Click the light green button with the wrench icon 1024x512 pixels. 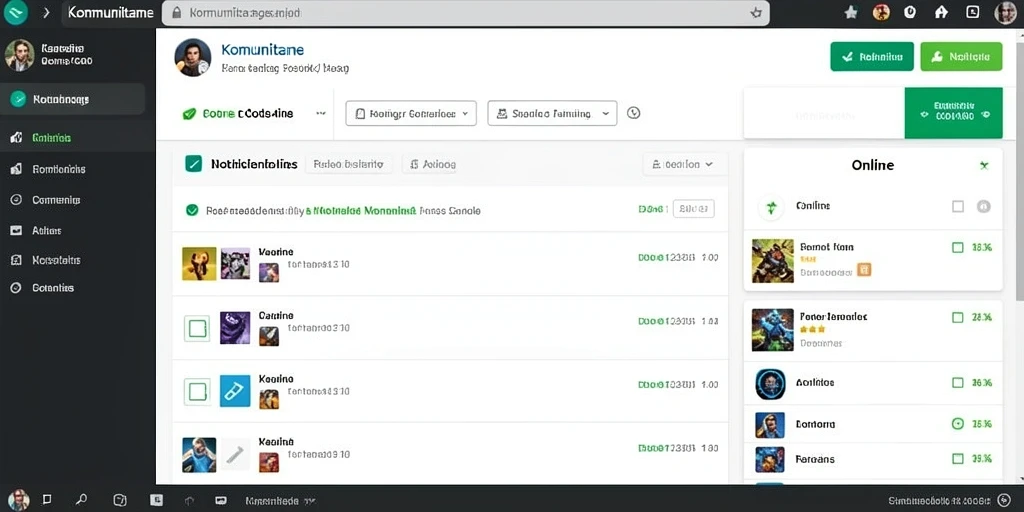[x=961, y=57]
